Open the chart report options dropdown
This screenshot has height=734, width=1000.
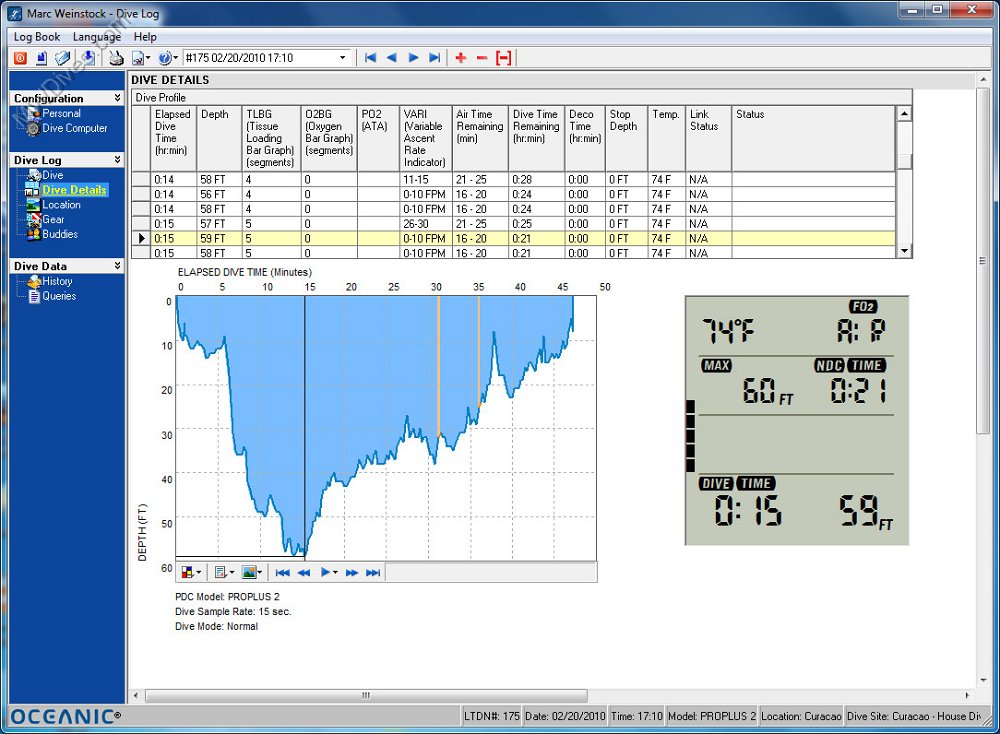(x=224, y=572)
